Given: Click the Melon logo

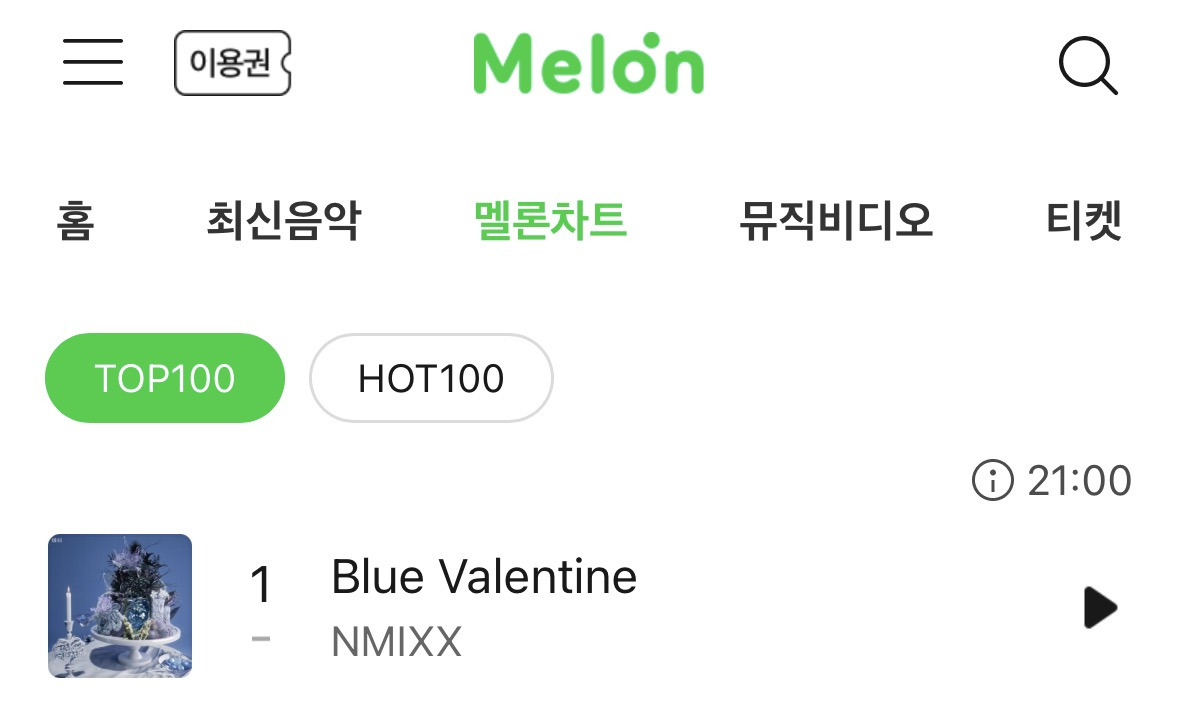Looking at the screenshot, I should (x=588, y=64).
